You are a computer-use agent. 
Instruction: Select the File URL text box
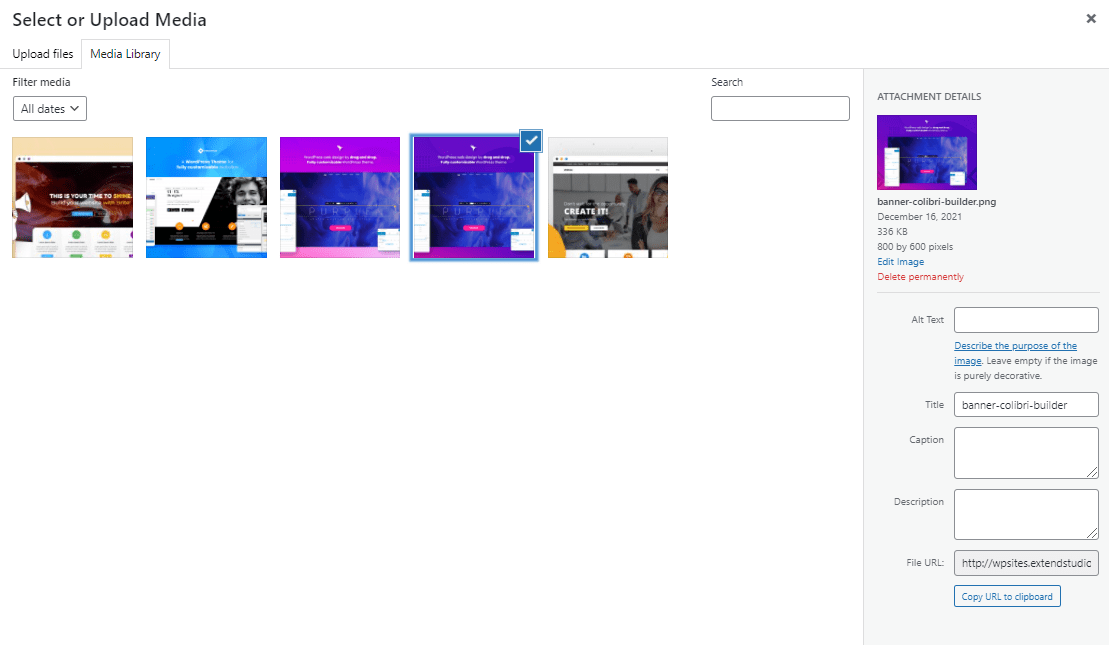coord(1026,562)
